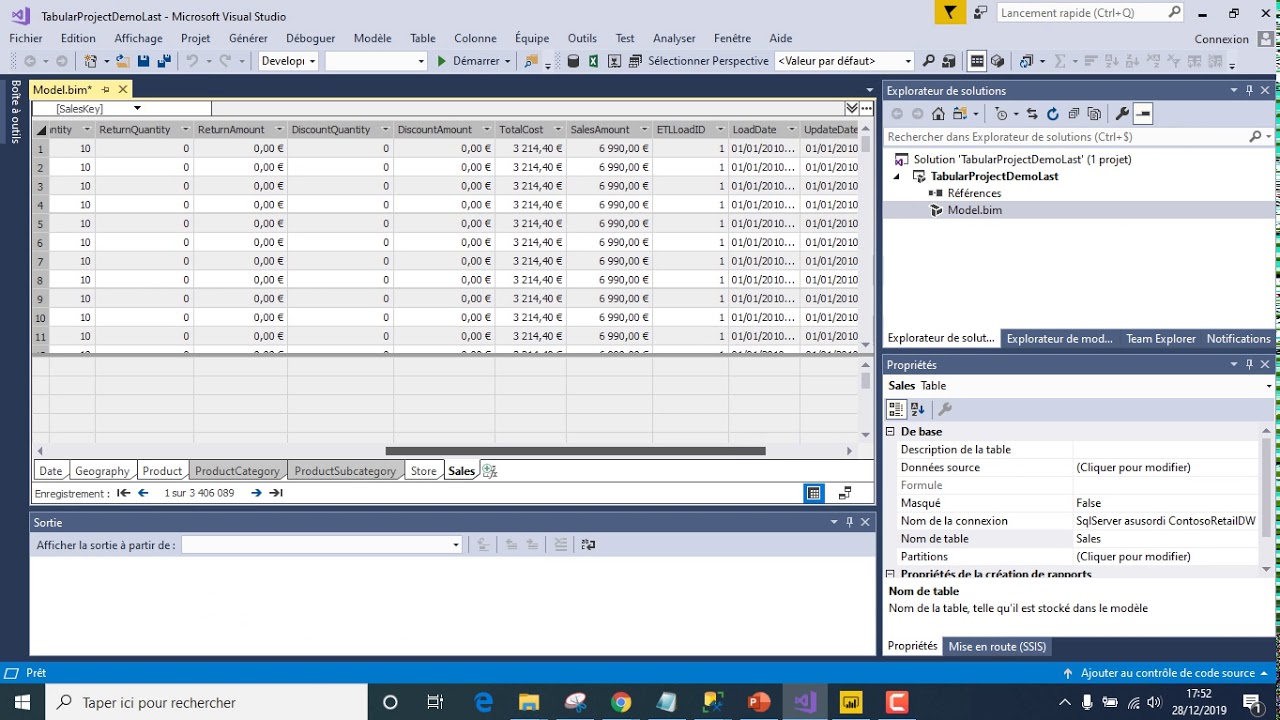Collapse the De base property category

[891, 432]
